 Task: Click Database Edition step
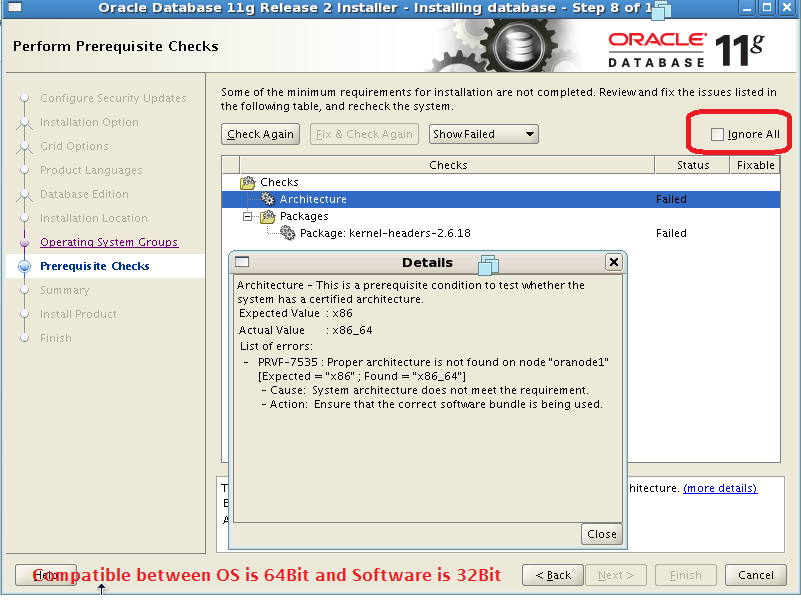[84, 194]
